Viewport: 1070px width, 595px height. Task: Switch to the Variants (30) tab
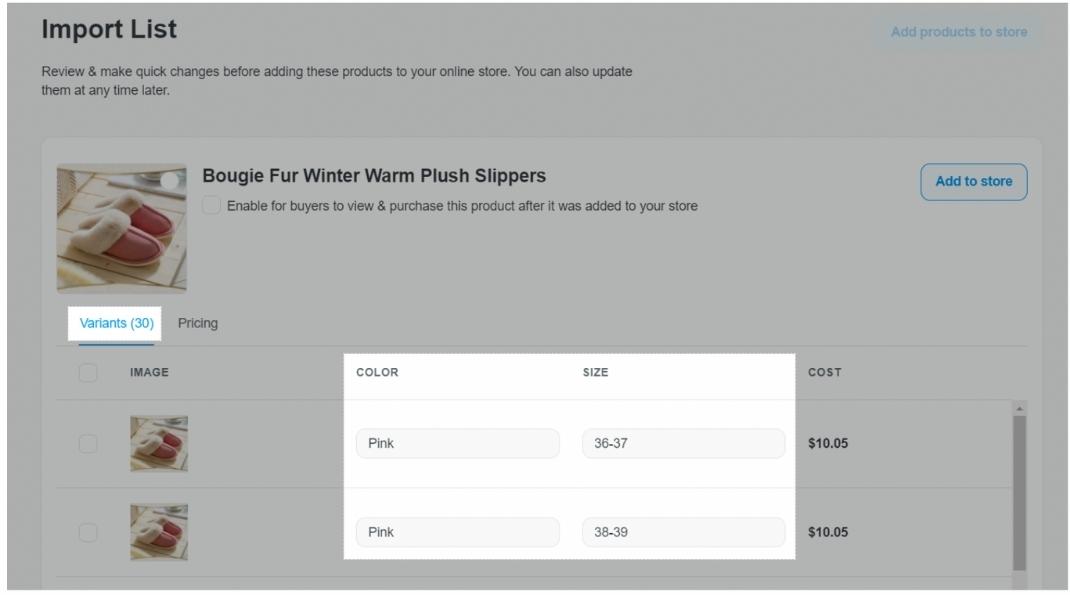[x=116, y=323]
